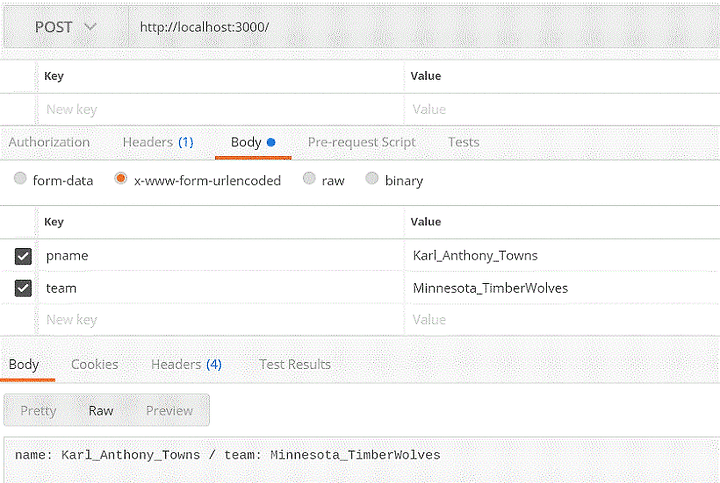The image size is (720, 483).
Task: Click the request URL field with localhost:3000
Action: [x=424, y=27]
